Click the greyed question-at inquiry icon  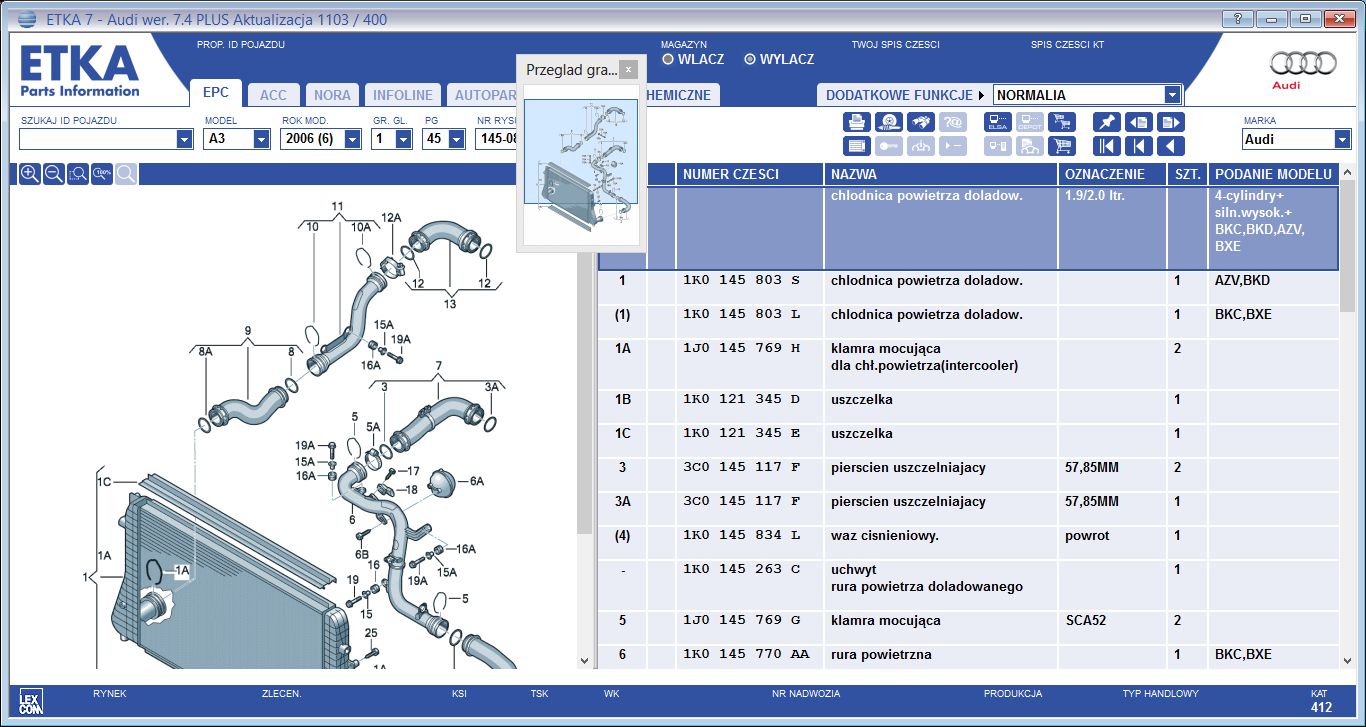pyautogui.click(x=954, y=122)
